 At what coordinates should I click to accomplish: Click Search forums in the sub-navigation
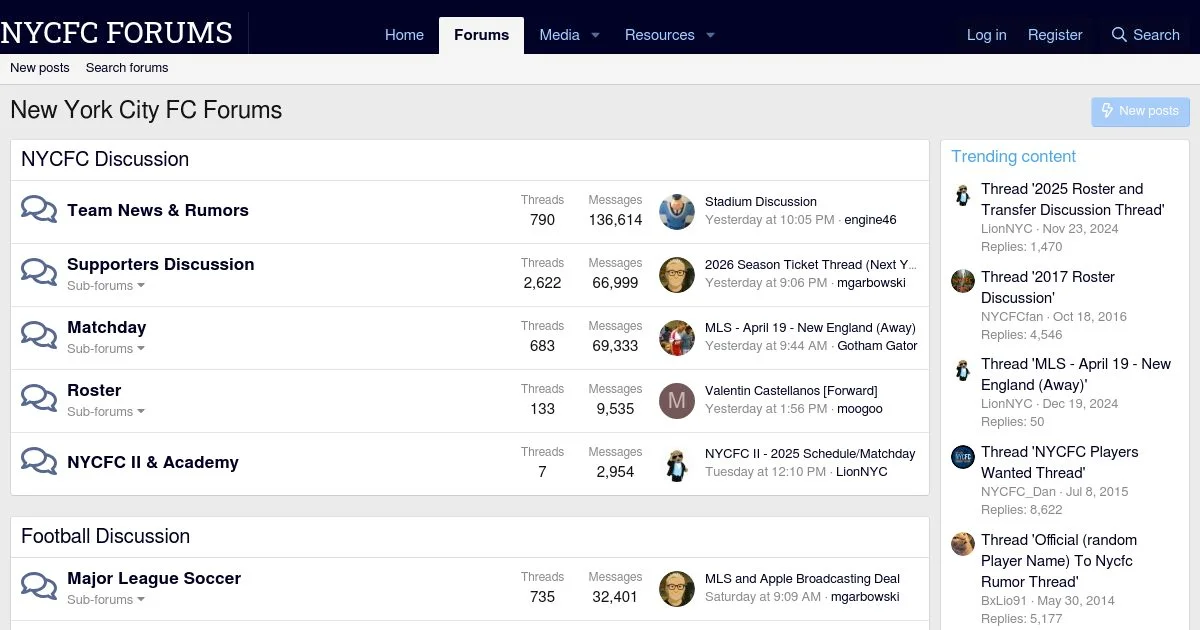127,68
